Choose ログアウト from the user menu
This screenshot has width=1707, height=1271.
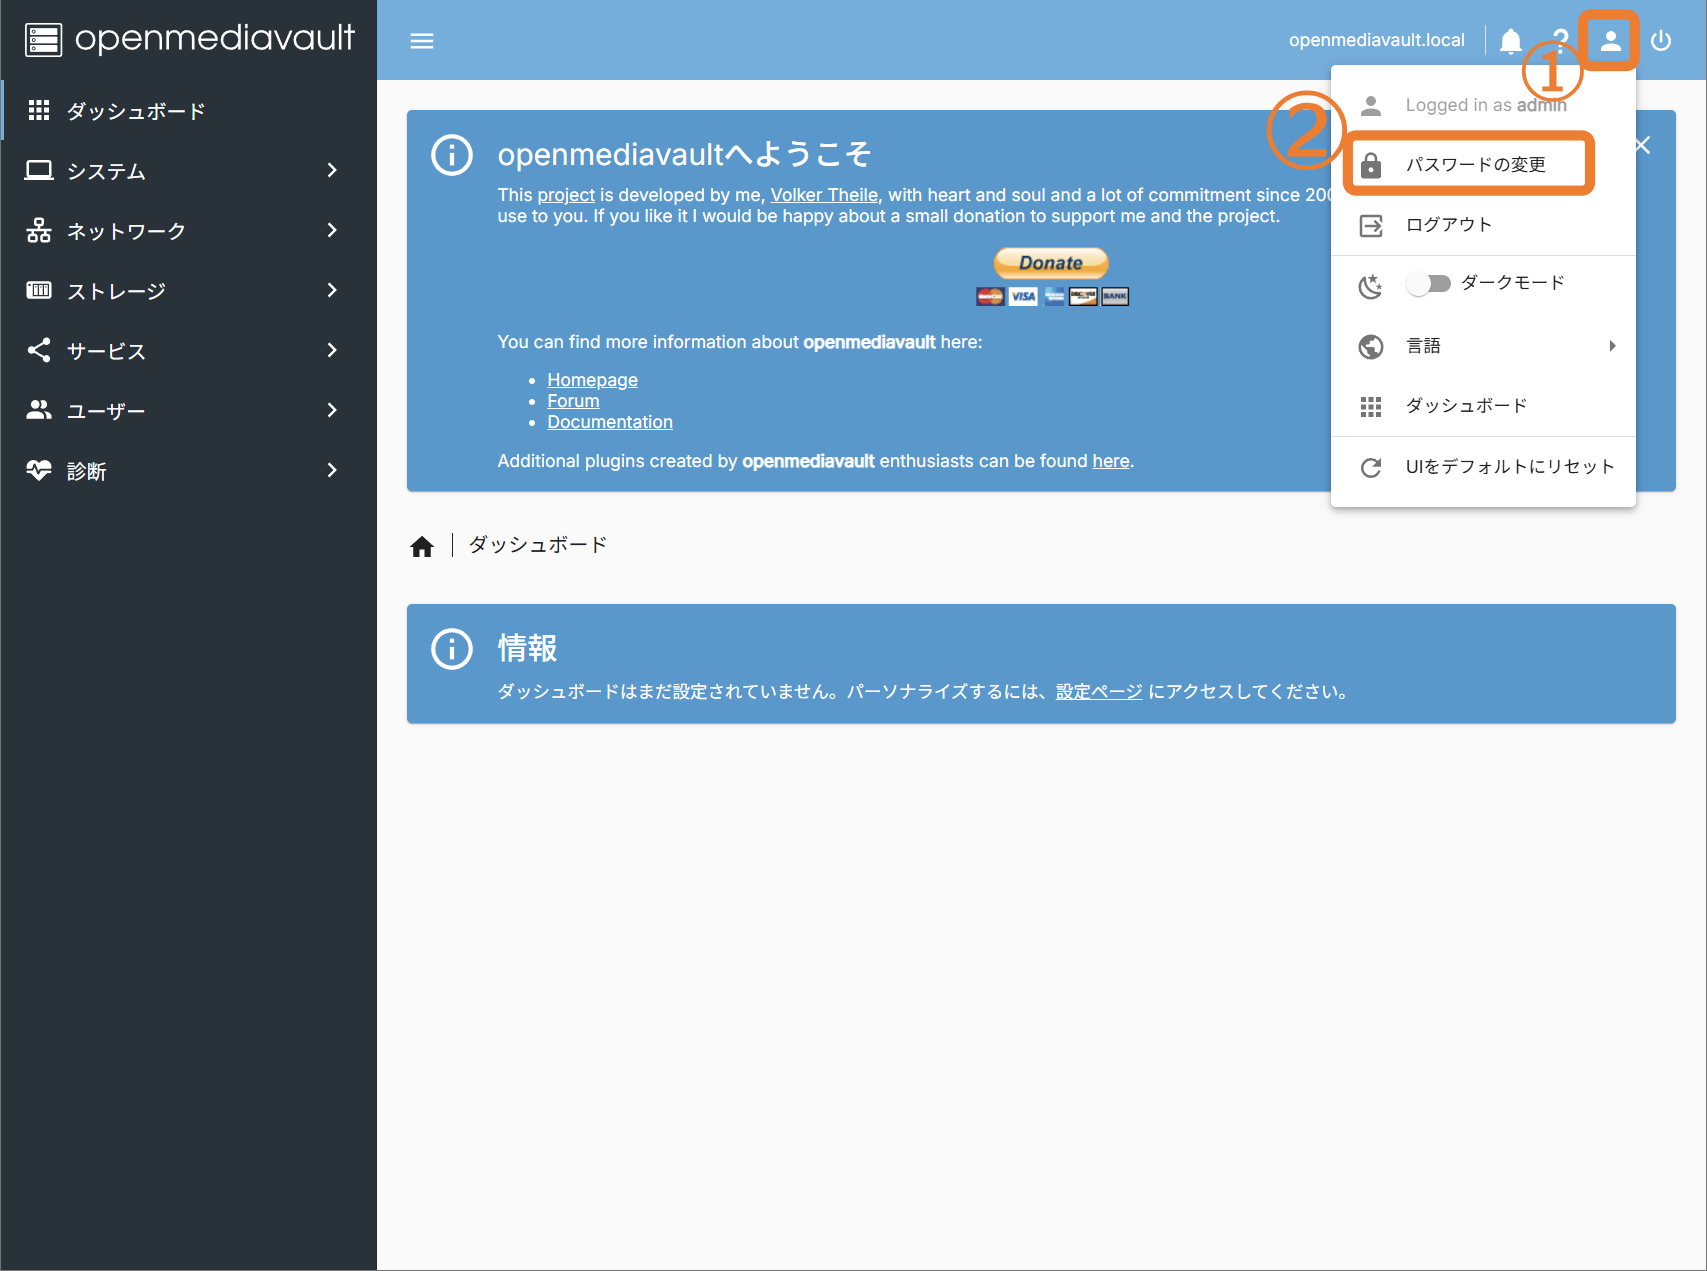point(1483,225)
